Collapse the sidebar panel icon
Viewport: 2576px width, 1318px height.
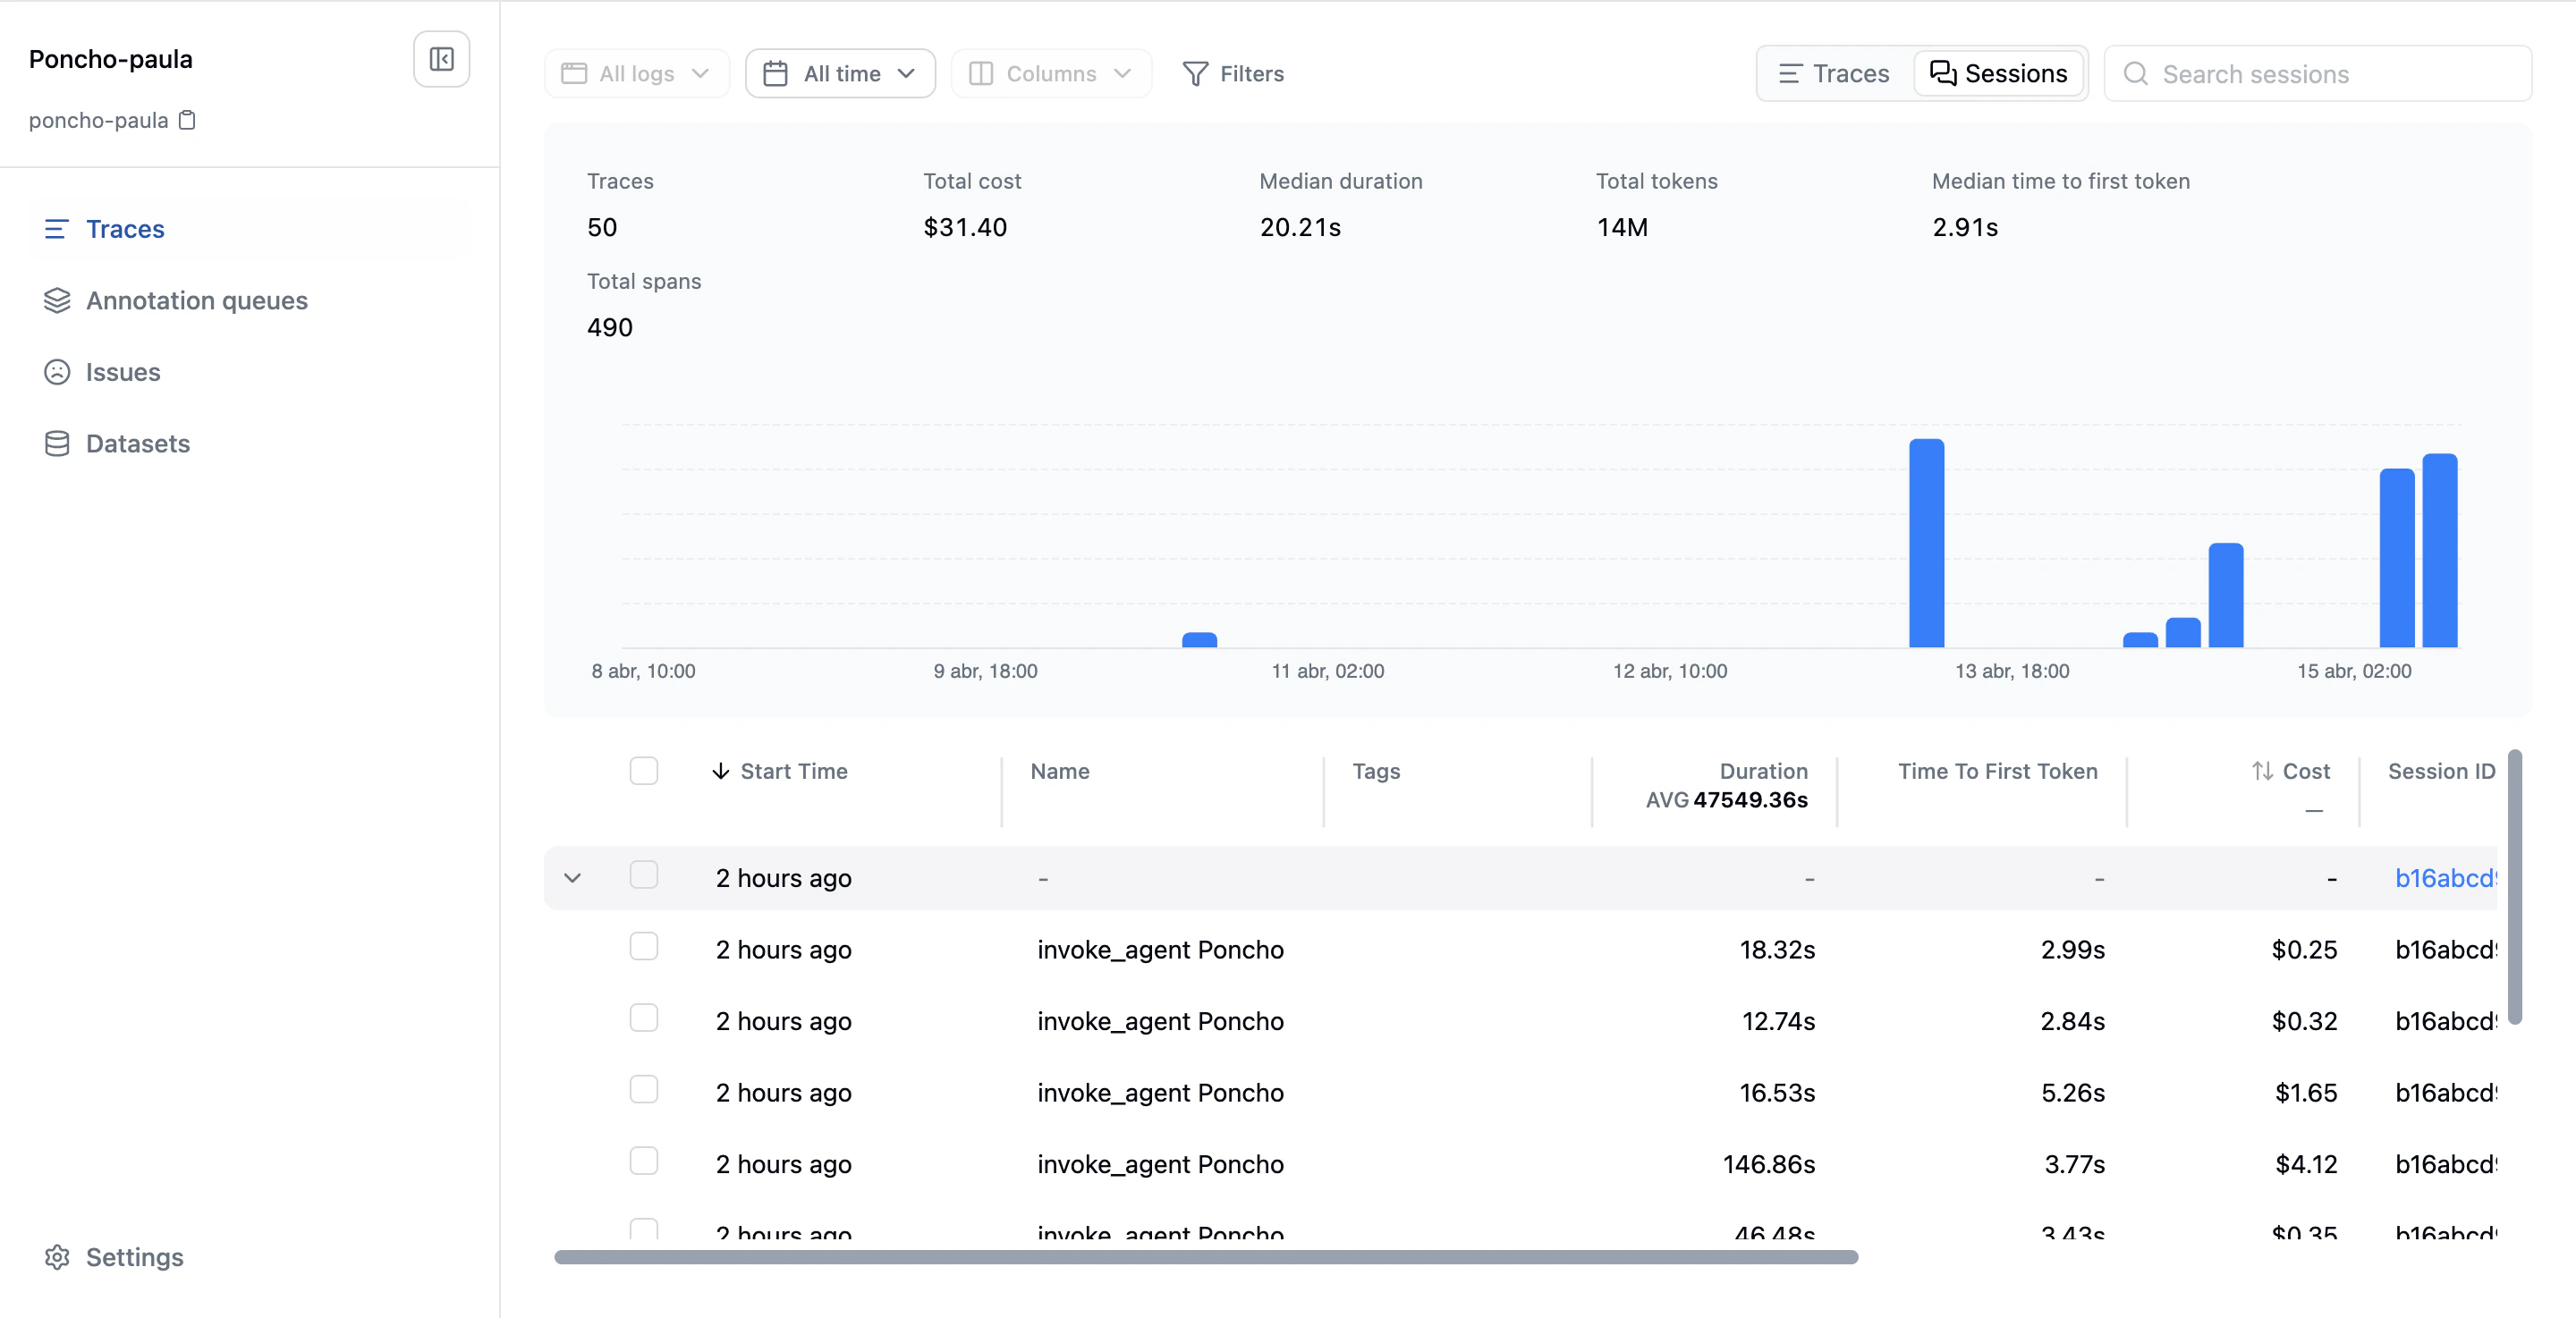tap(441, 59)
